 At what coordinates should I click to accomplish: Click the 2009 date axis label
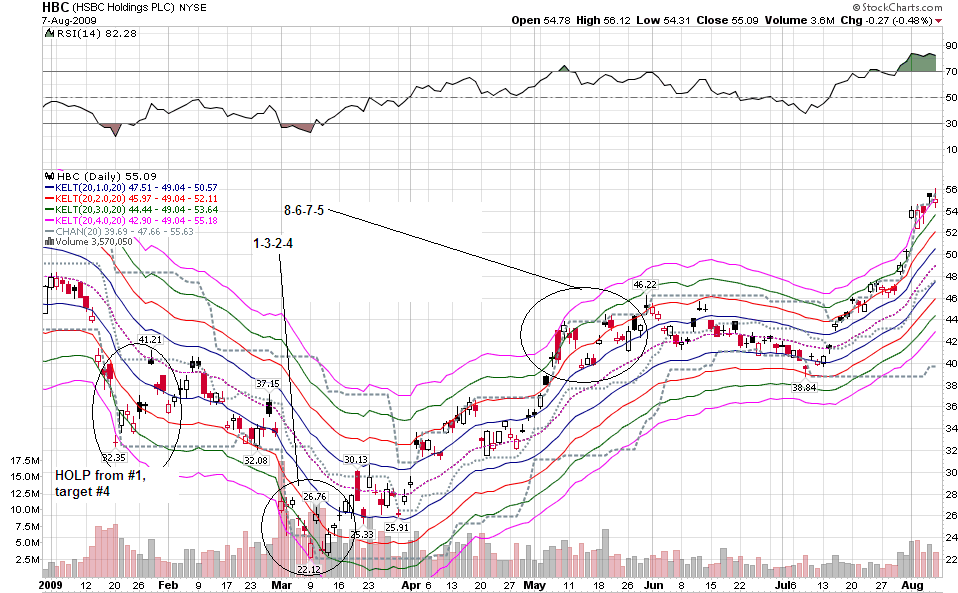(51, 585)
